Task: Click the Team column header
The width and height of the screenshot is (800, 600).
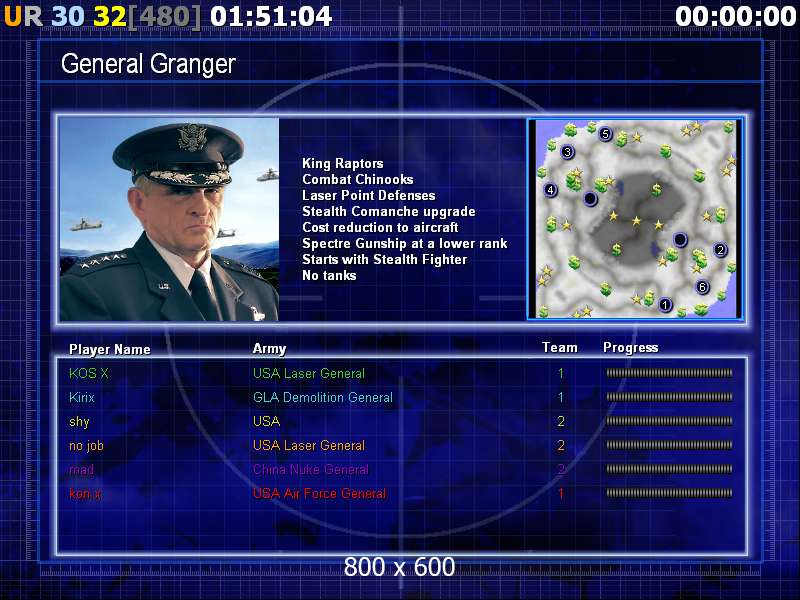Action: (560, 347)
